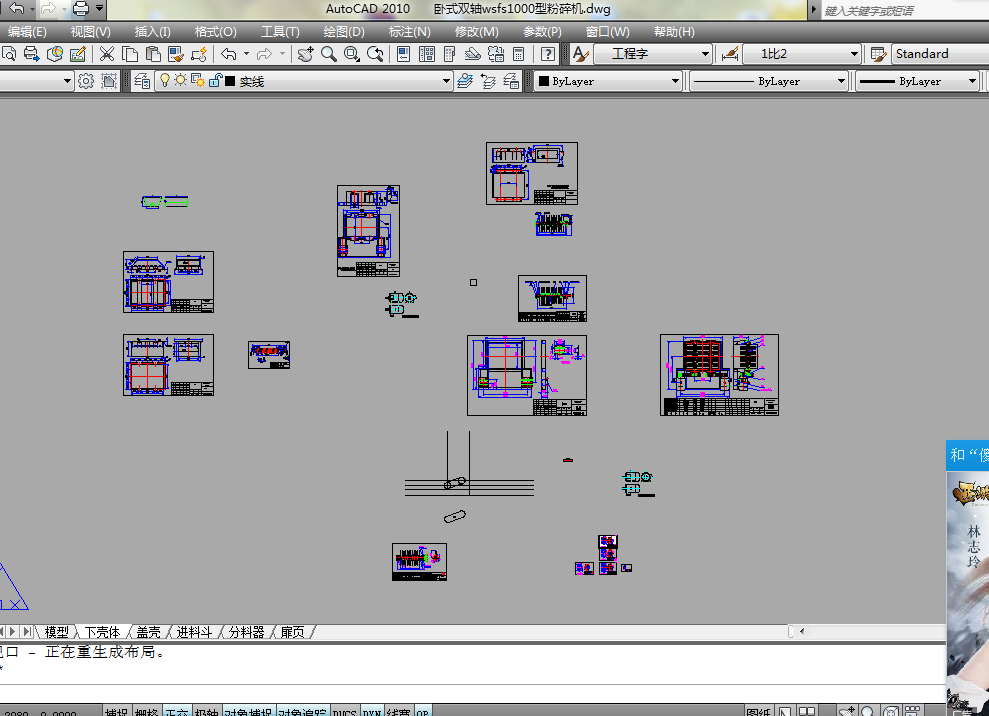Open the Table Style icon beside Standard
Screen dimensions: 989x716
pyautogui.click(x=878, y=54)
